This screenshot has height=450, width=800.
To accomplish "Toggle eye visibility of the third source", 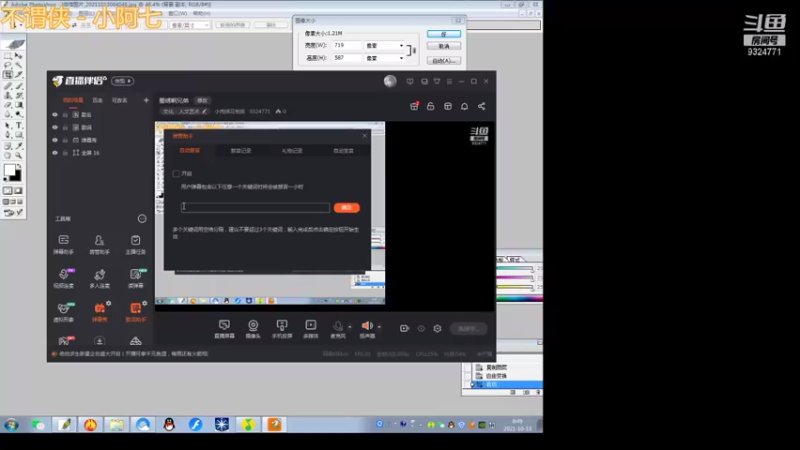I will tap(55, 140).
